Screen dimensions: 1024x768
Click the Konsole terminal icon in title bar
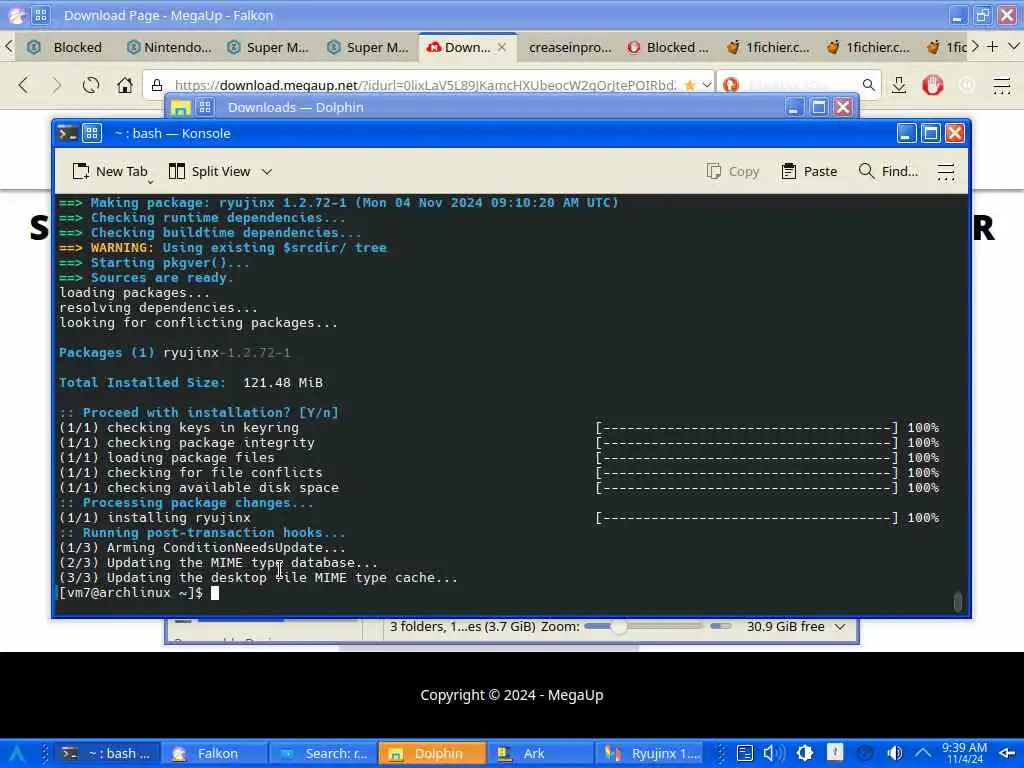(x=67, y=133)
